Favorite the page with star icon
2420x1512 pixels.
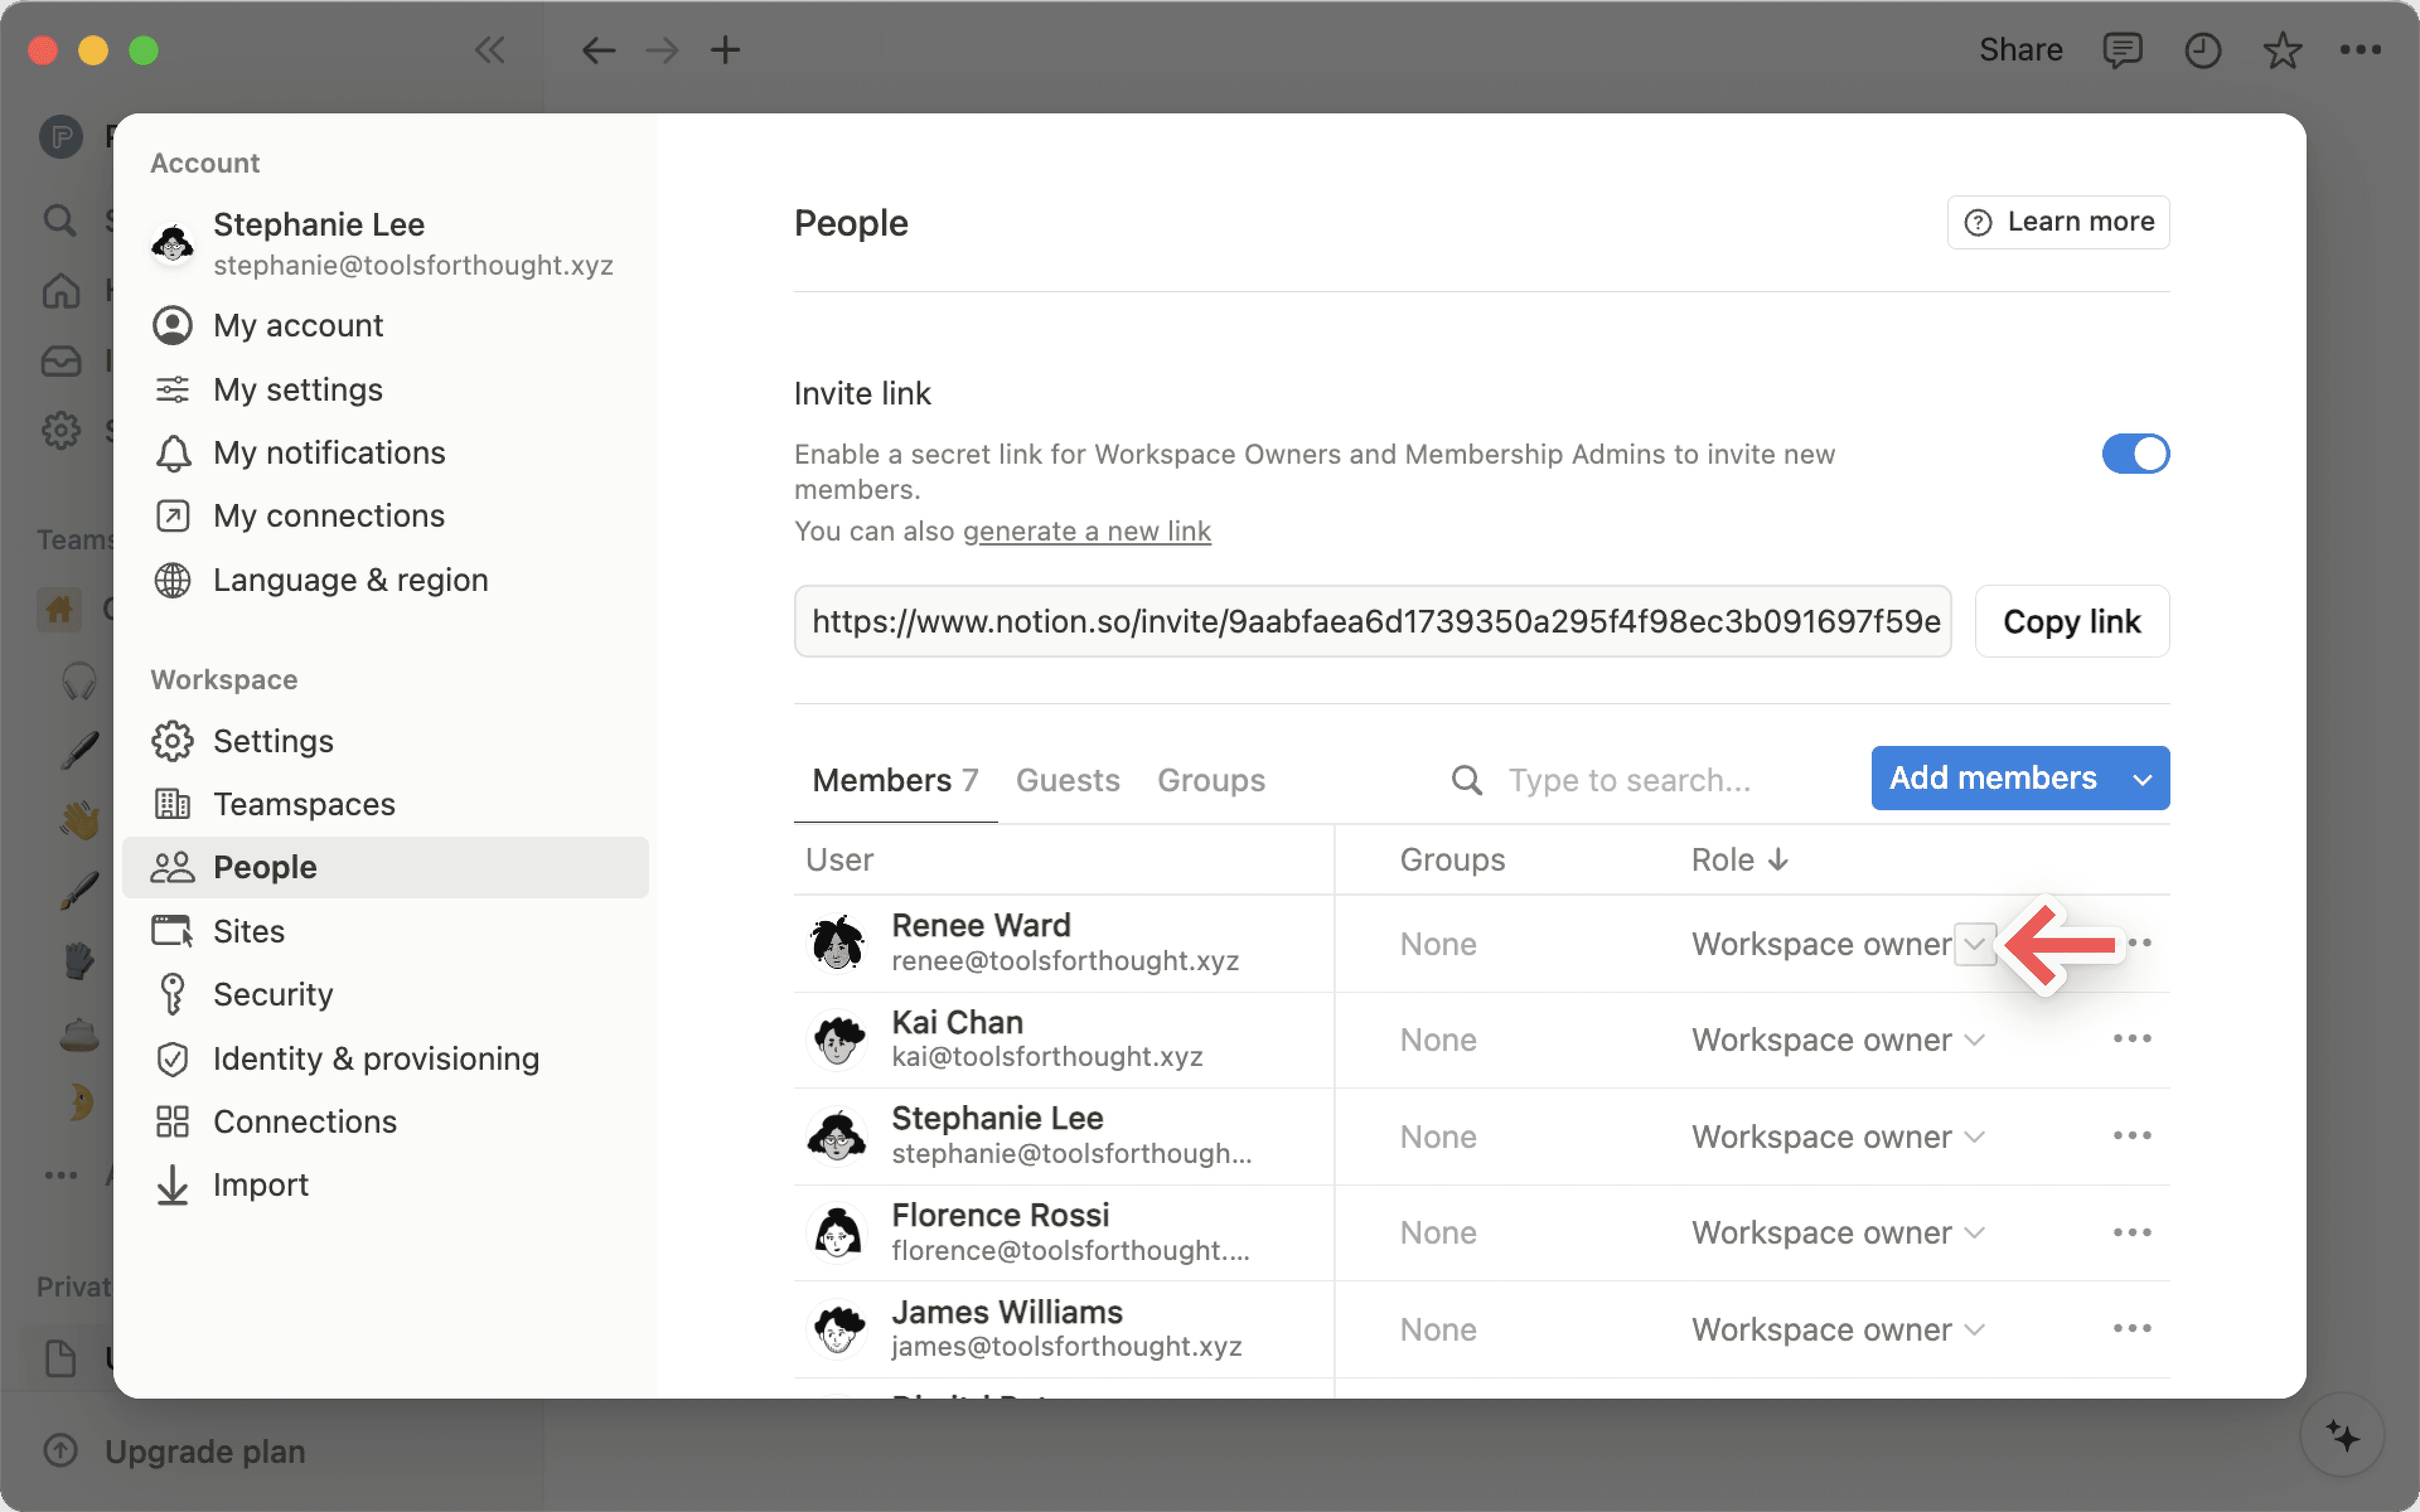2282,50
